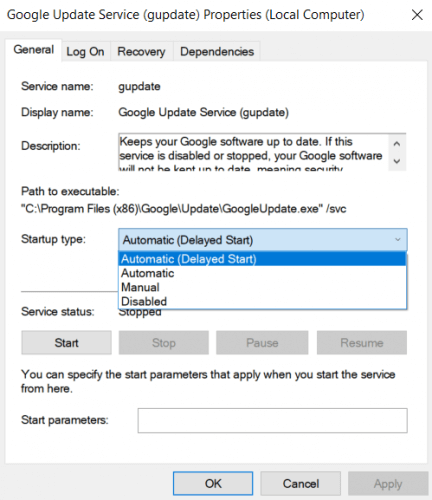
Task: Click the Resume service button
Action: [x=362, y=343]
